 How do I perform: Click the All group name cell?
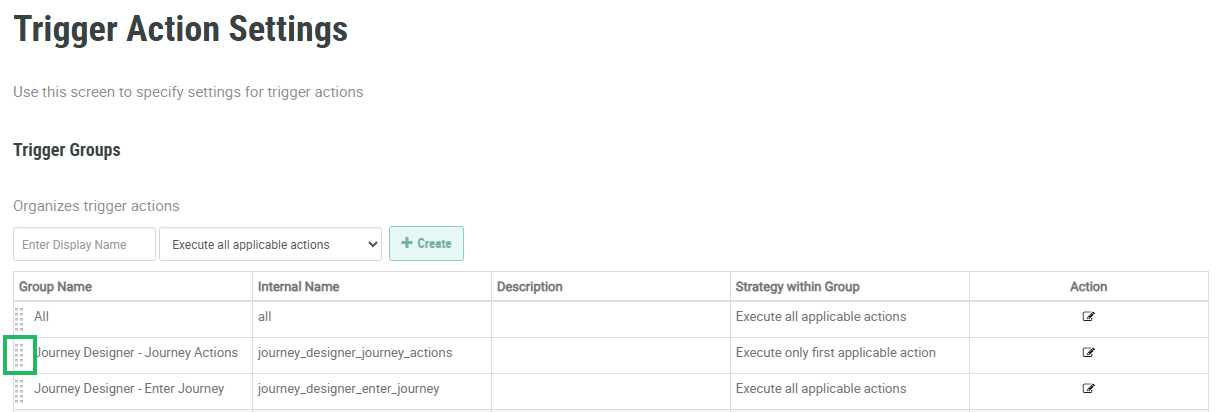pyautogui.click(x=41, y=317)
